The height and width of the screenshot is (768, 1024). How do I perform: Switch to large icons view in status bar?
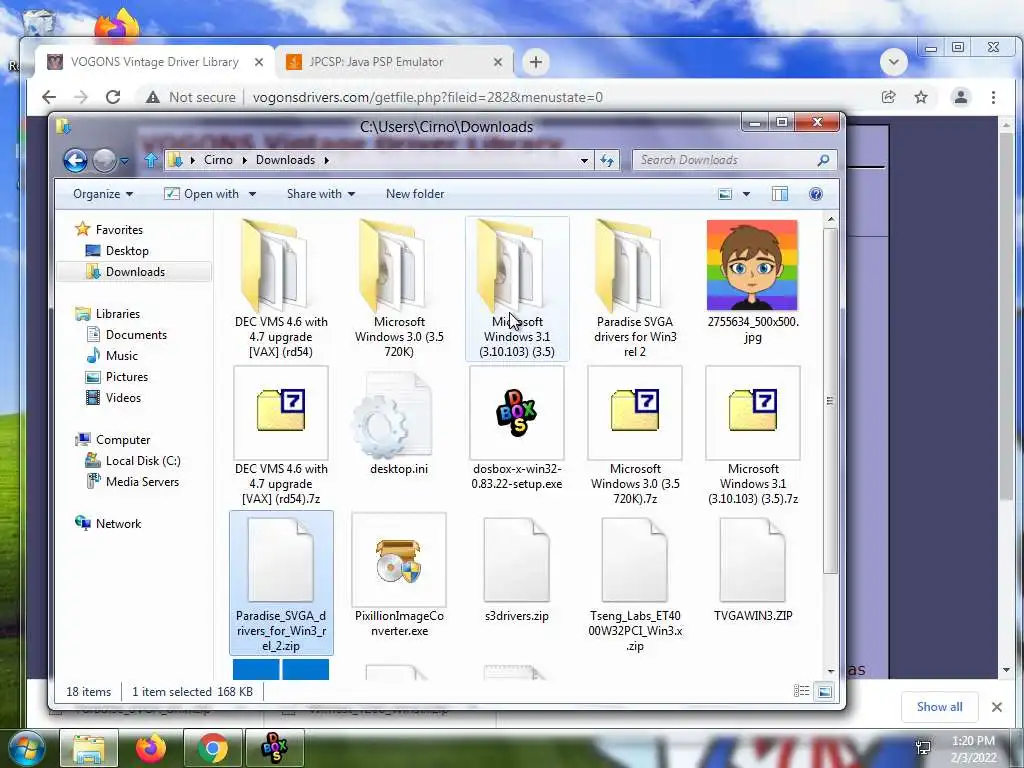pyautogui.click(x=825, y=691)
